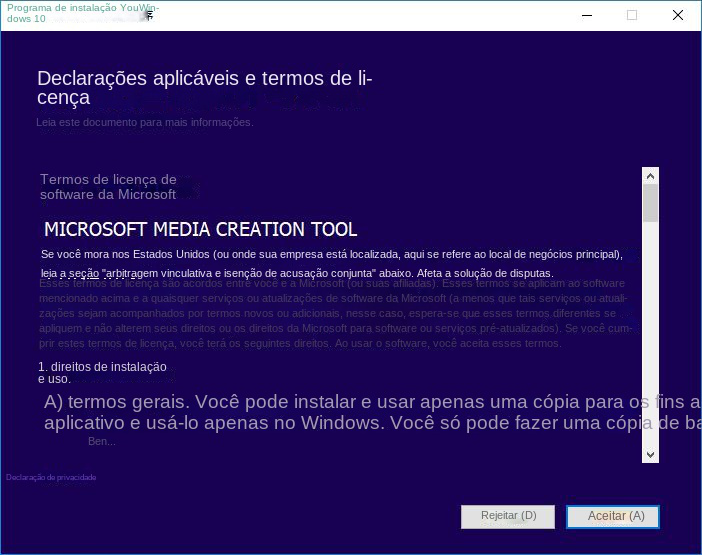
Task: Click the MICROSOFT MEDIA CREATION TOOL heading
Action: tap(201, 230)
